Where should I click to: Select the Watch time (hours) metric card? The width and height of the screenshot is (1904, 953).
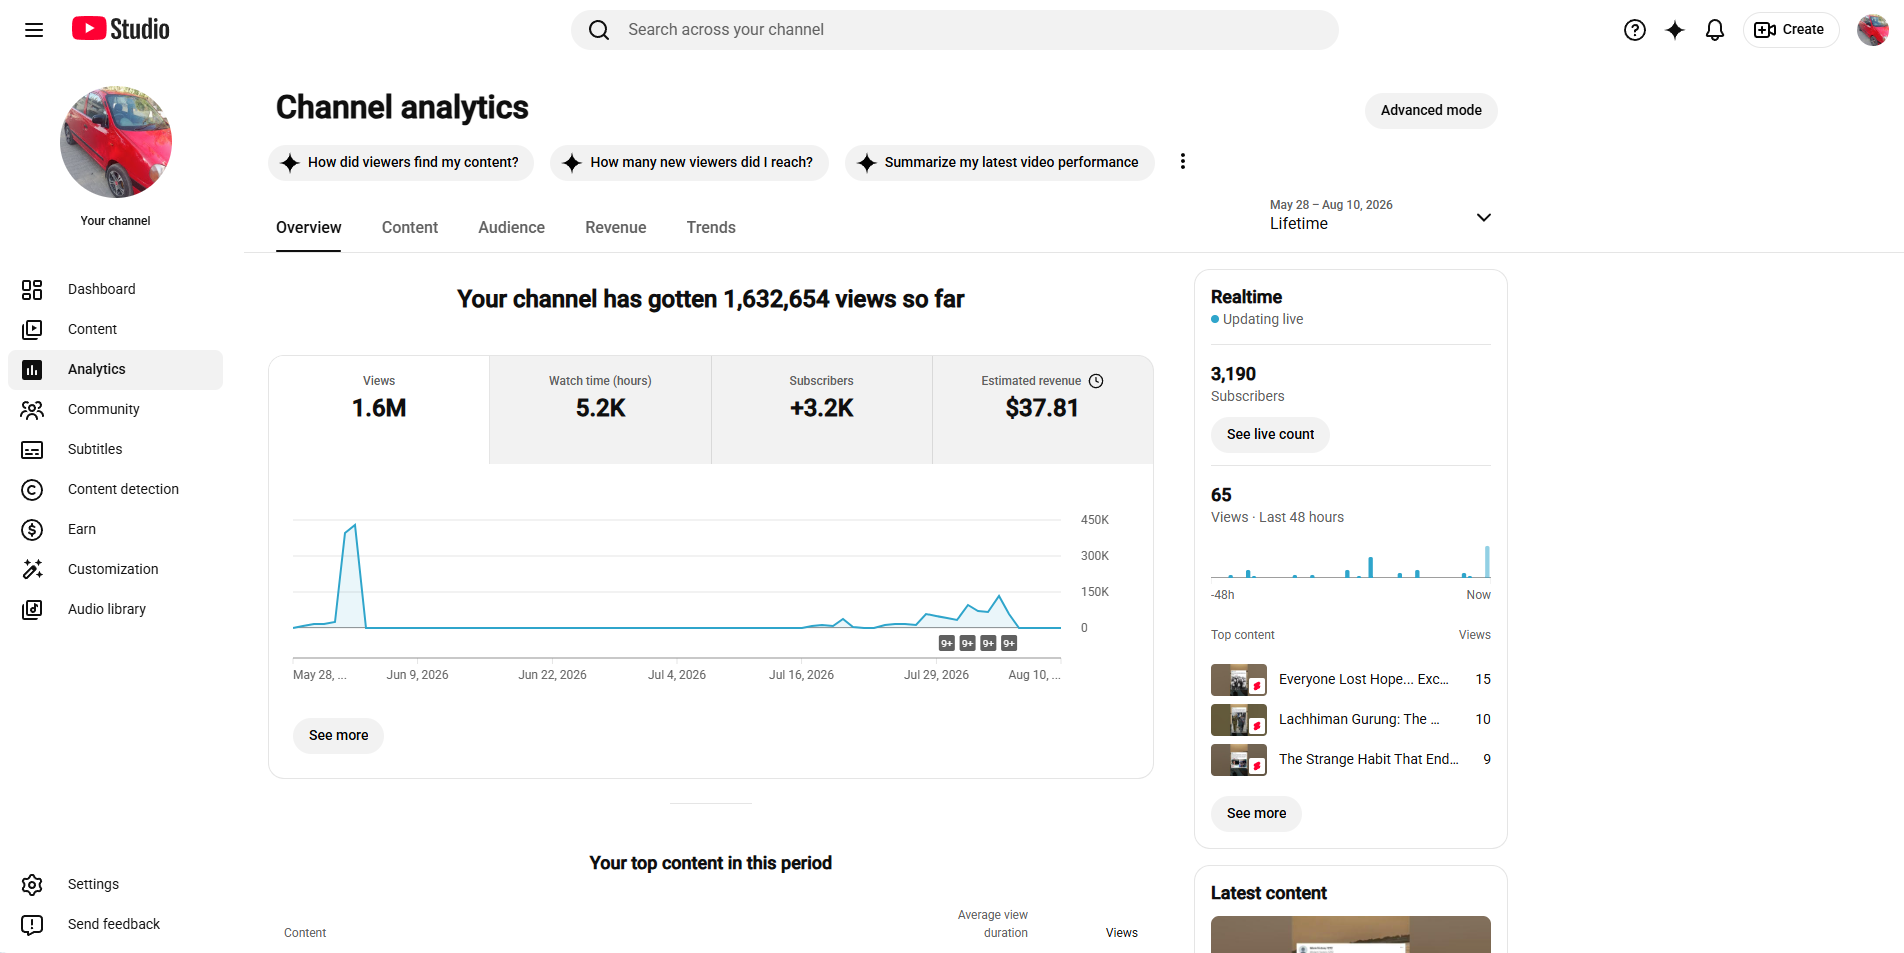600,409
